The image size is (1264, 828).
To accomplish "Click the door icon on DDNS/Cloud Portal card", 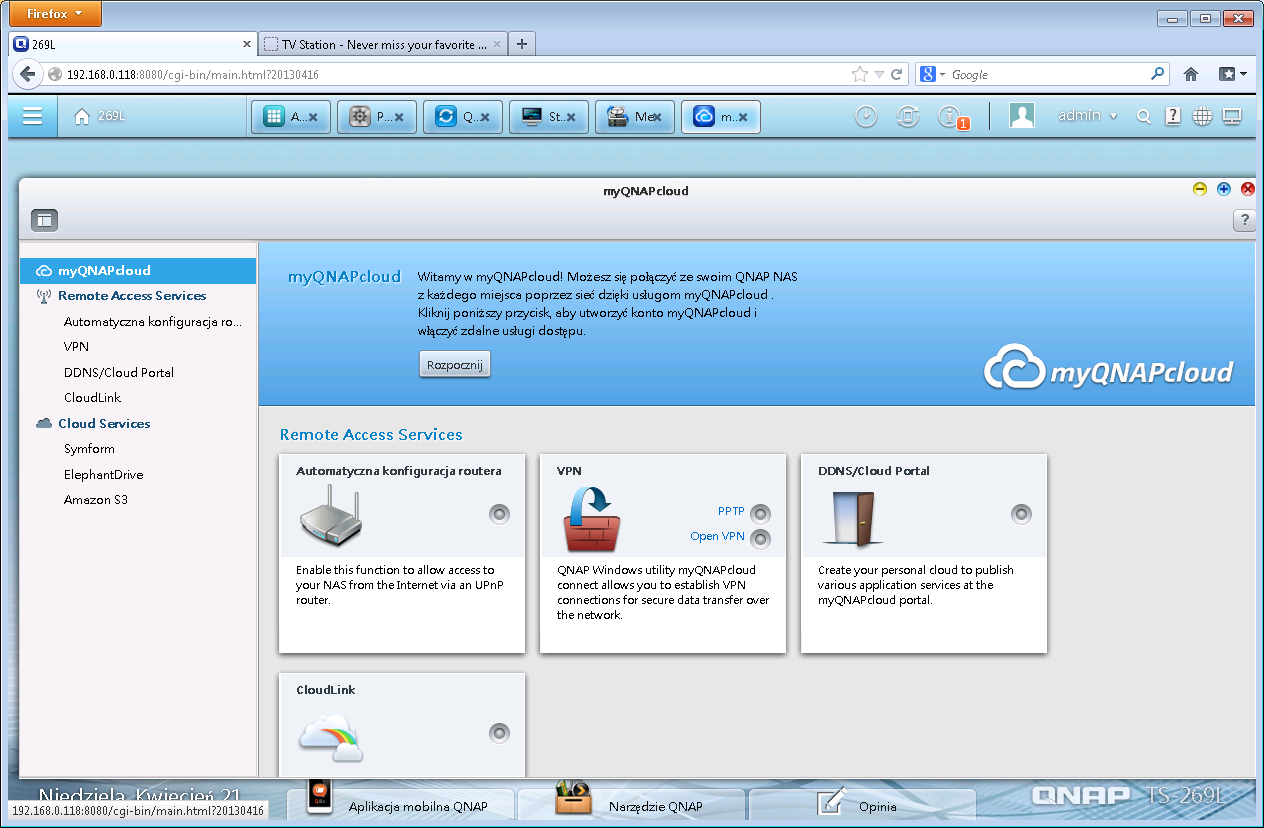I will click(x=852, y=517).
